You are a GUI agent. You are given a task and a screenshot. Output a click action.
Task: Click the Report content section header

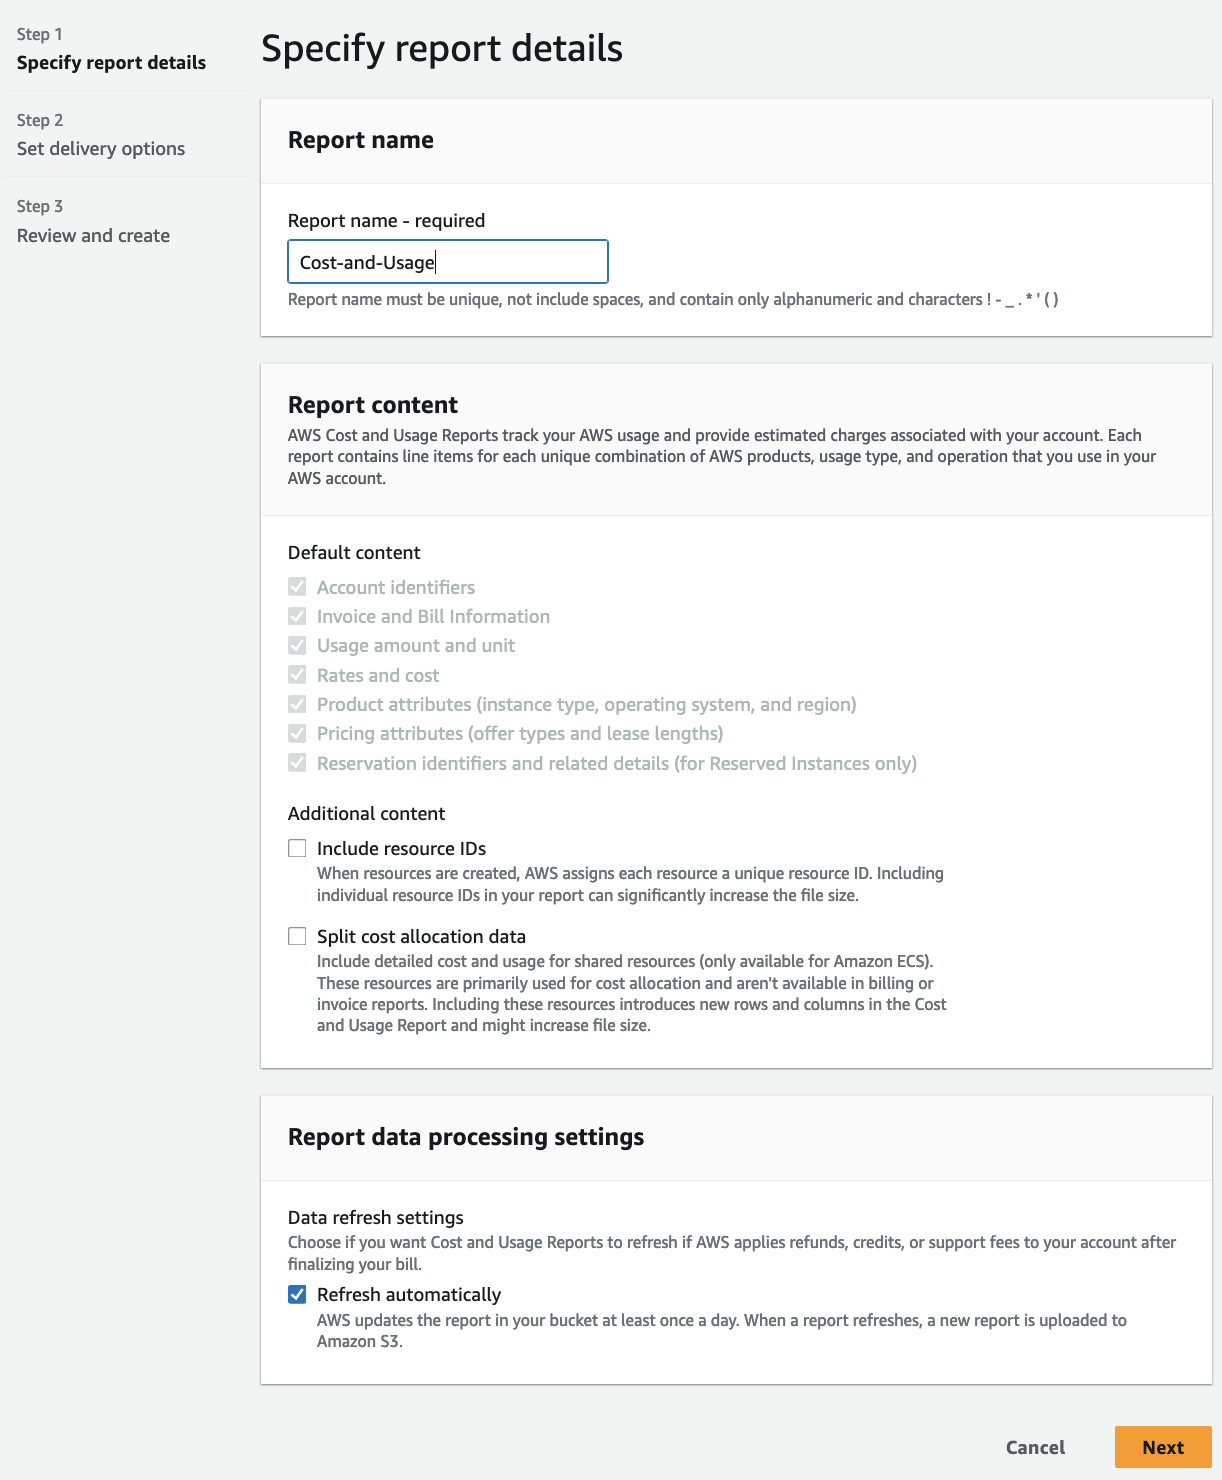click(372, 404)
